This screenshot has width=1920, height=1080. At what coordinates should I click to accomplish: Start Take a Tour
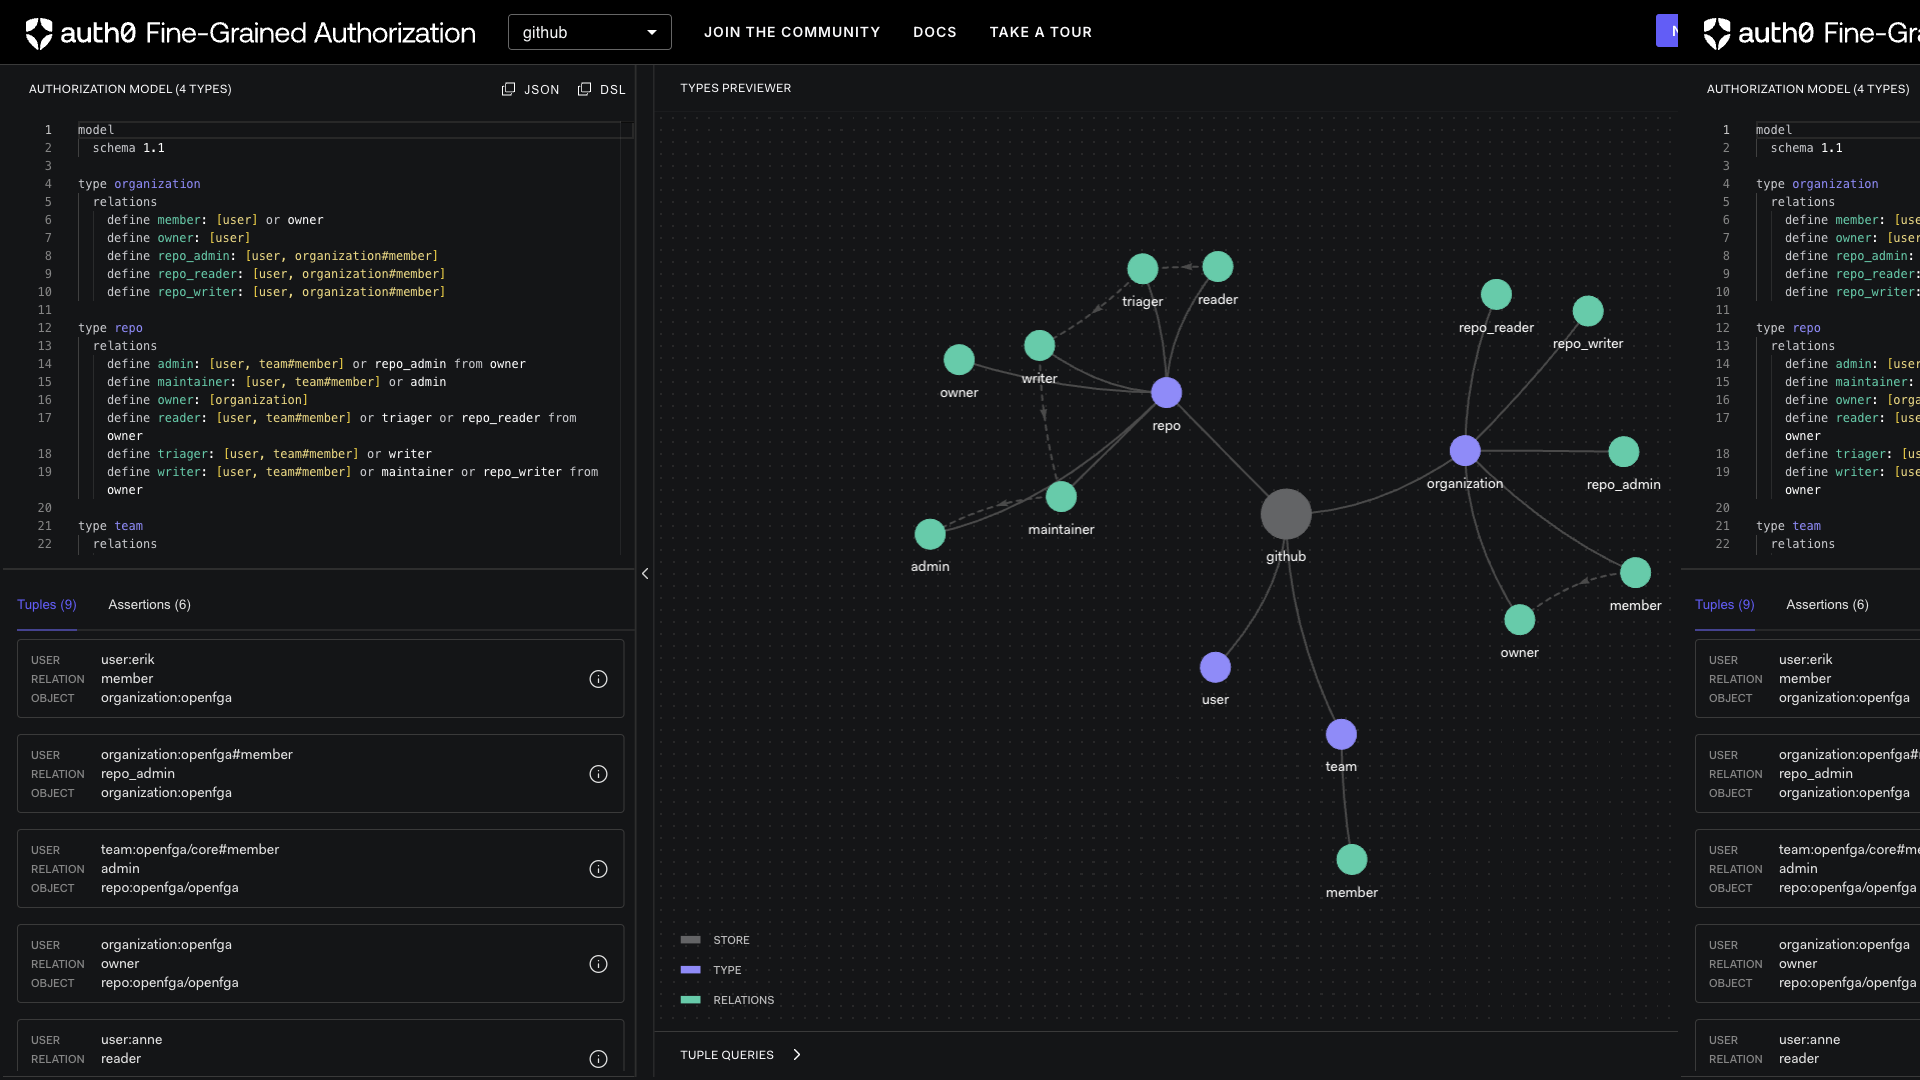coord(1041,32)
